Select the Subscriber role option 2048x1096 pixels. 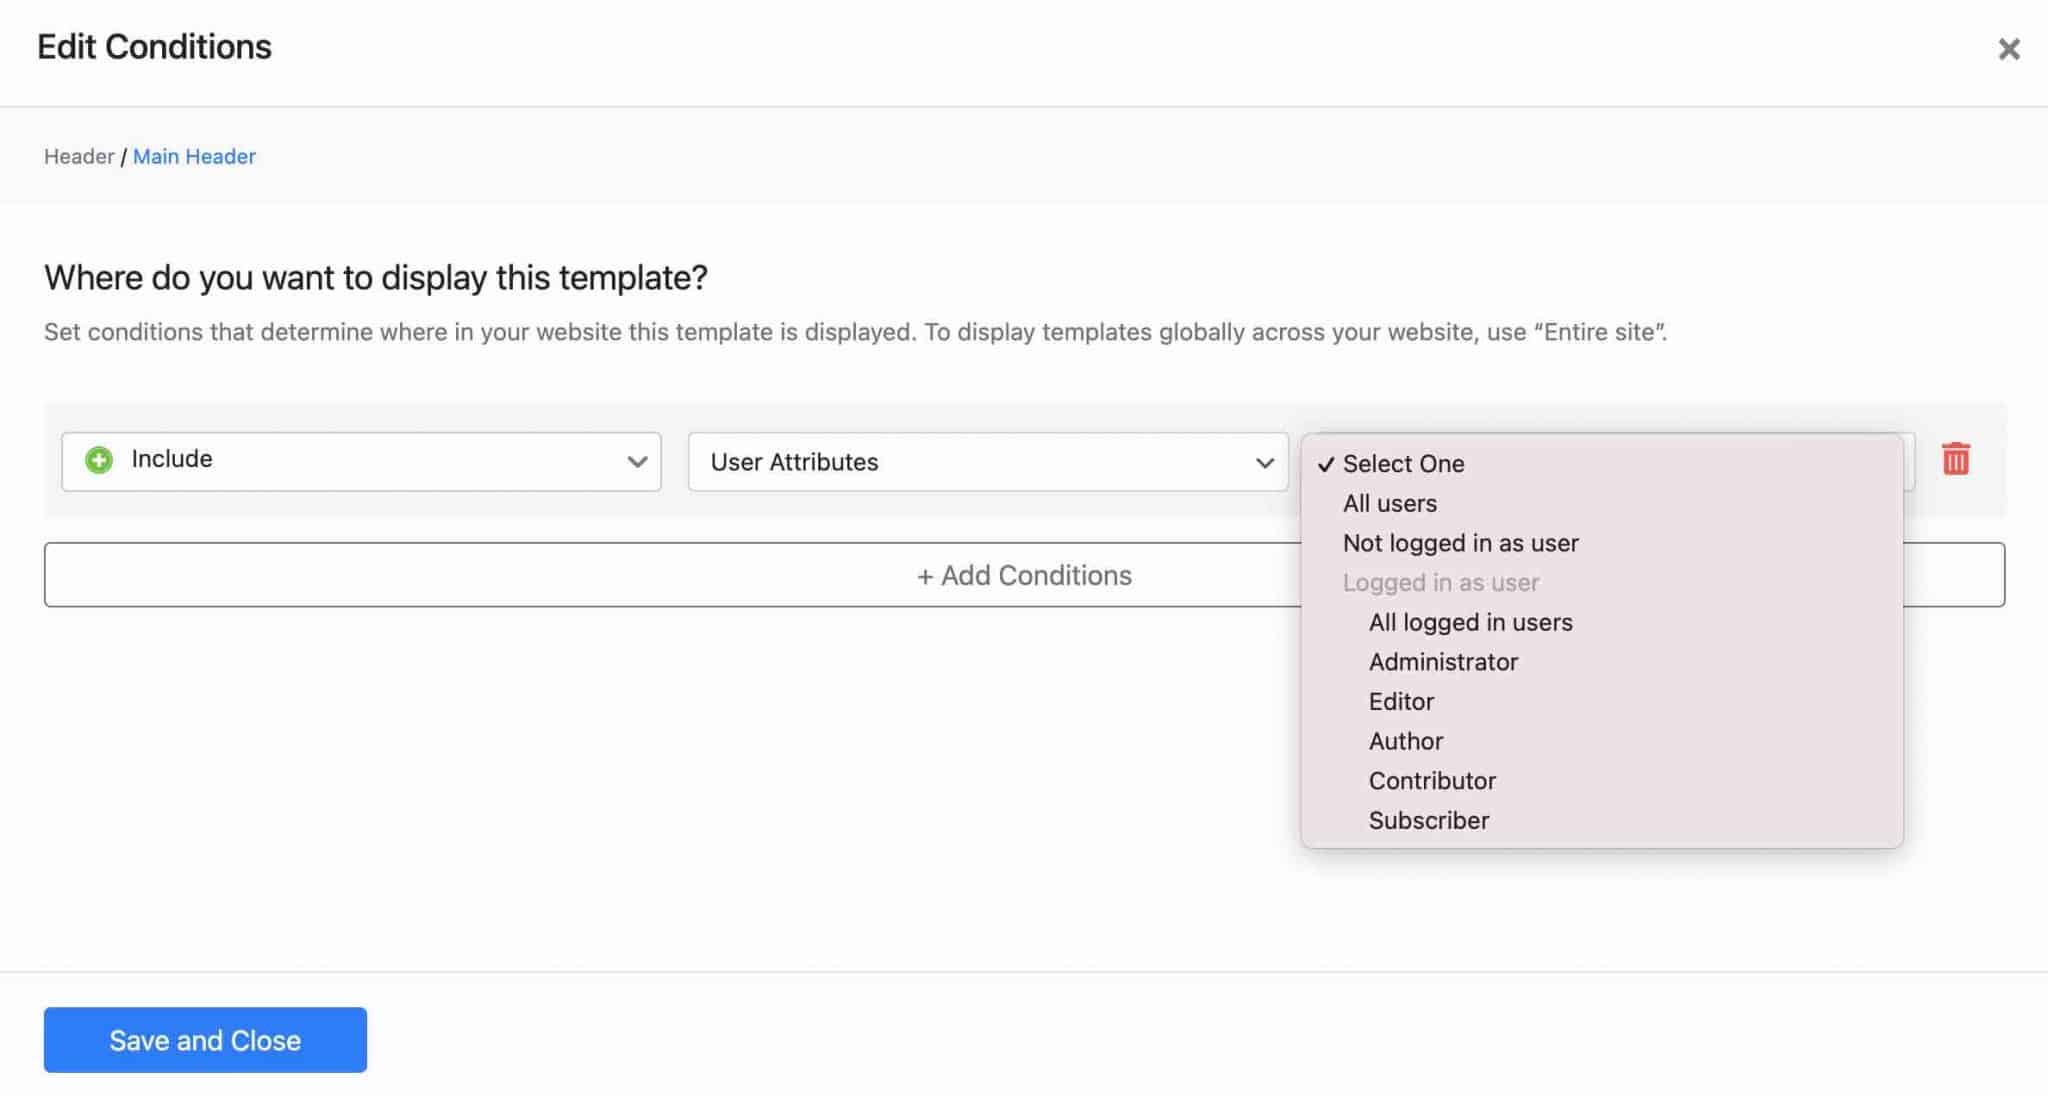coord(1428,821)
